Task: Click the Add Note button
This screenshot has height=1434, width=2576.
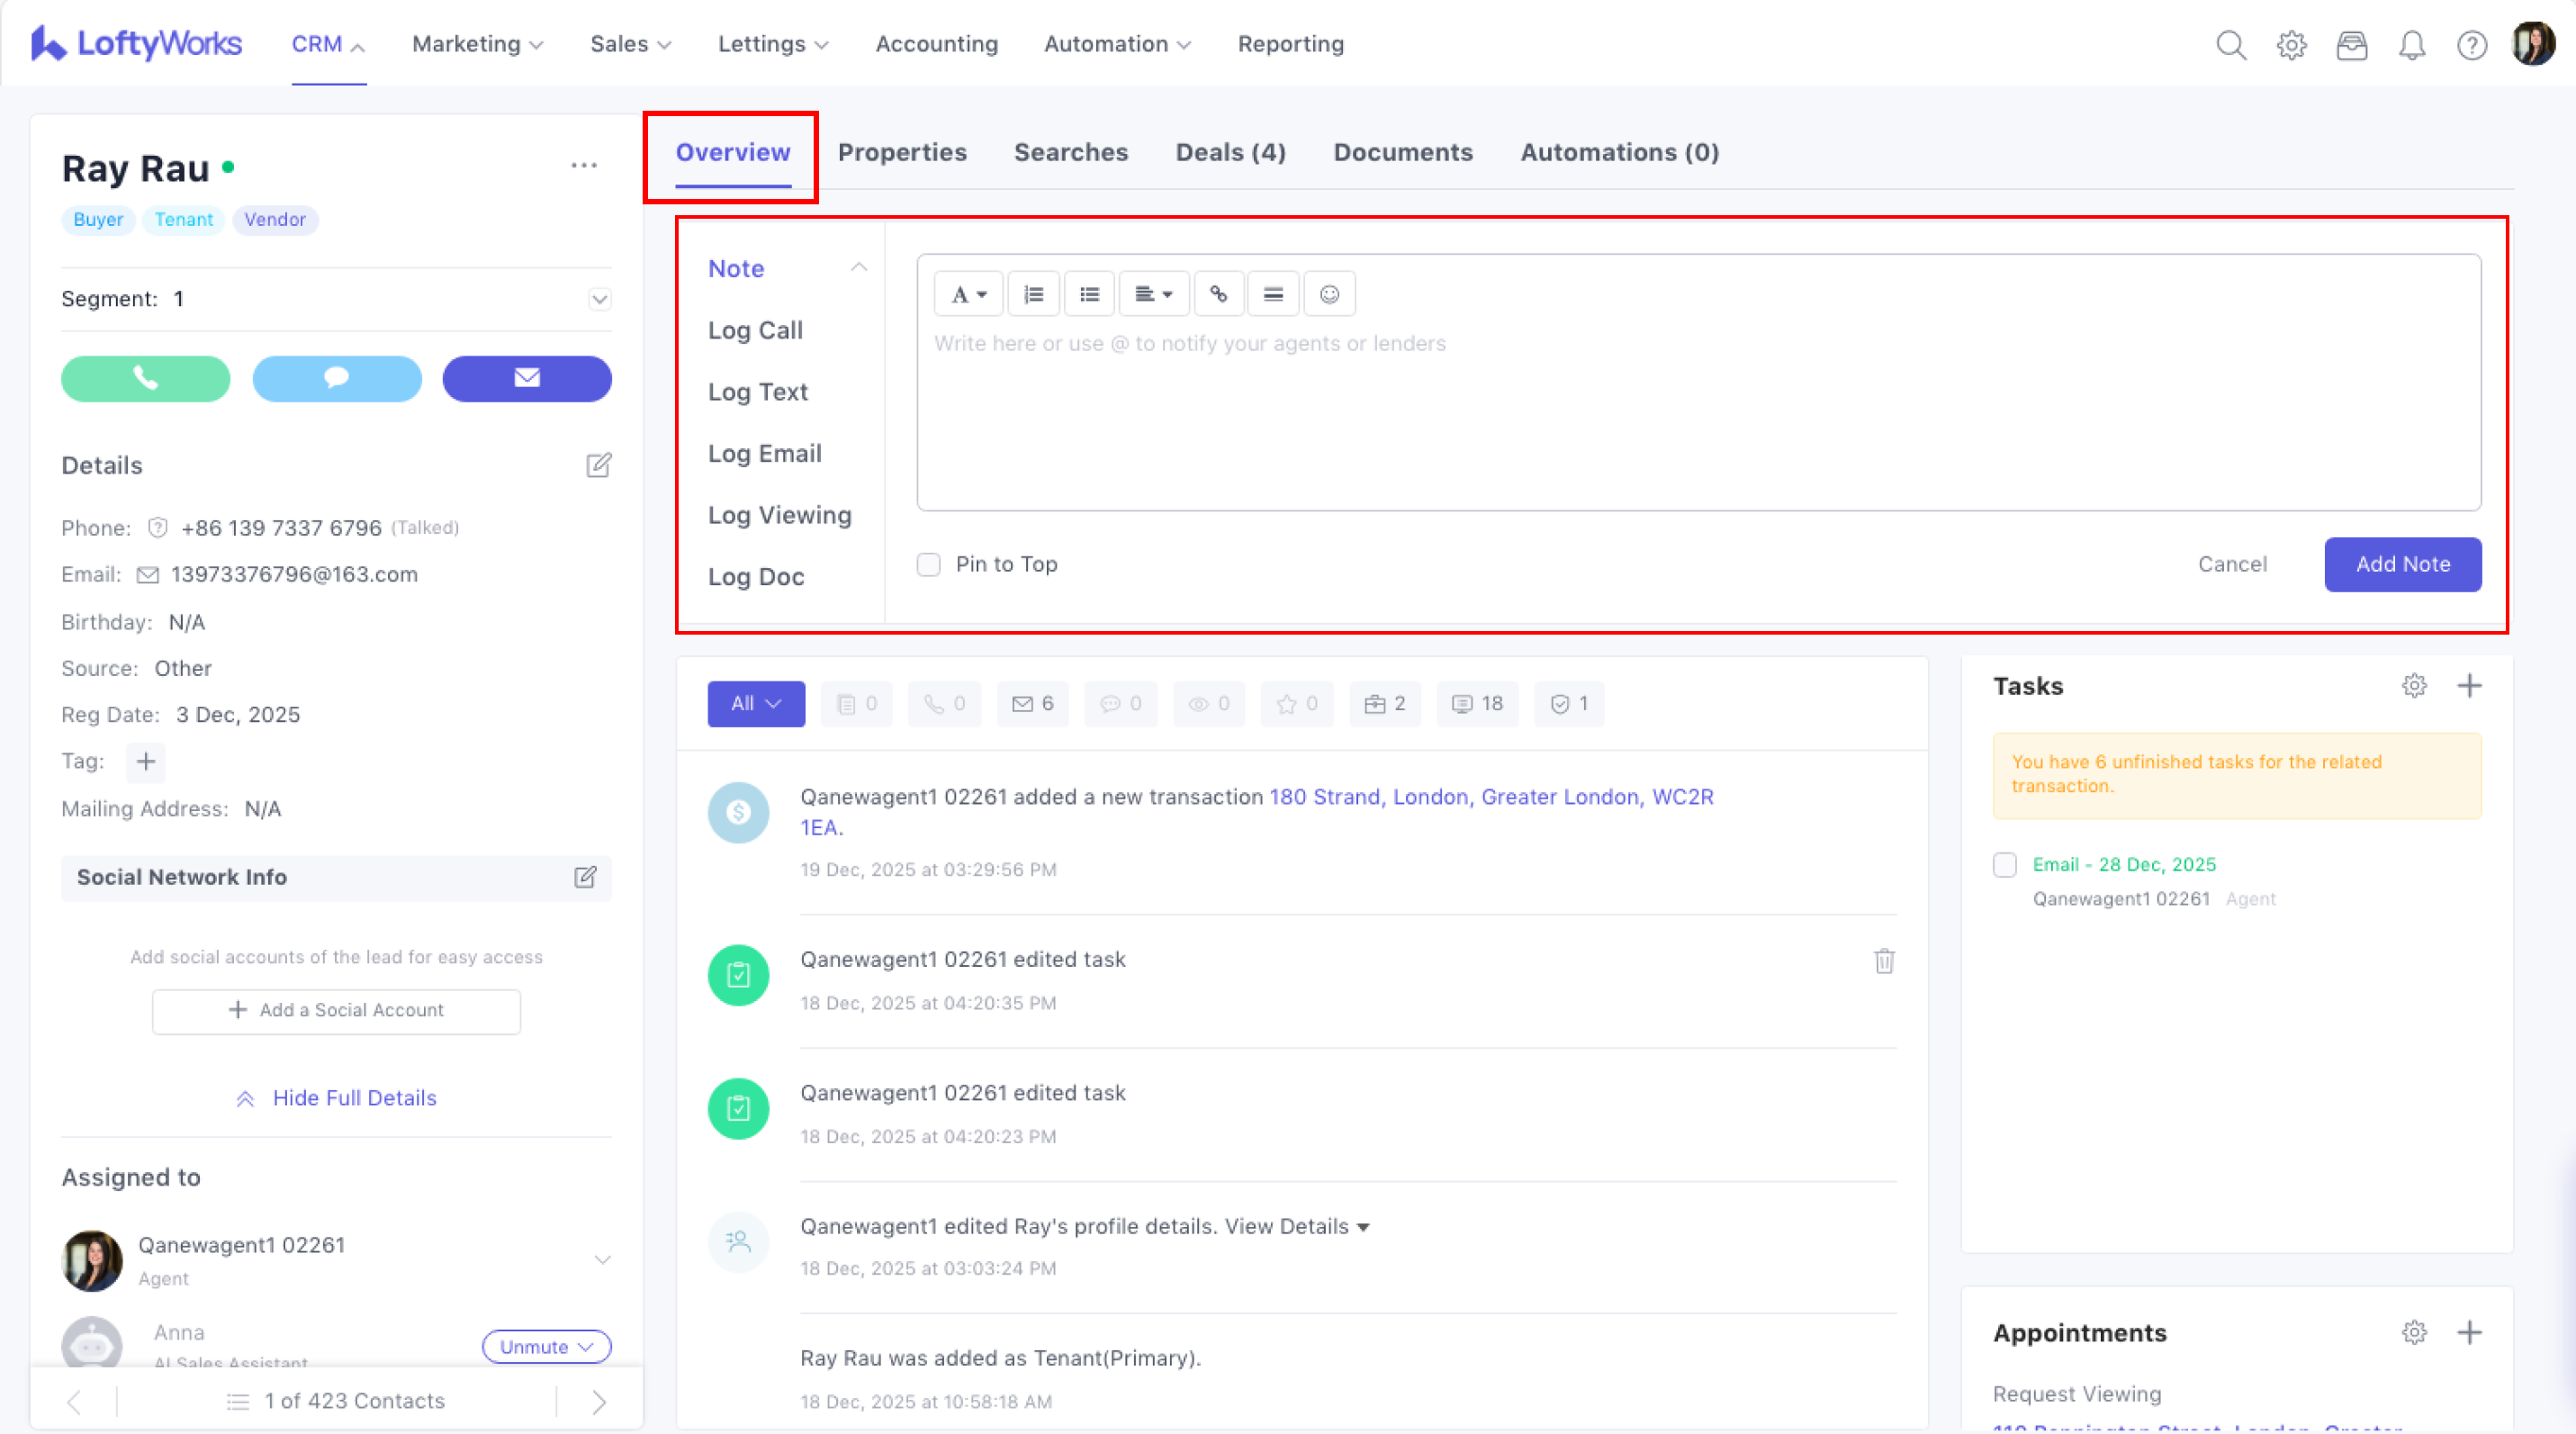Action: [x=2402, y=564]
